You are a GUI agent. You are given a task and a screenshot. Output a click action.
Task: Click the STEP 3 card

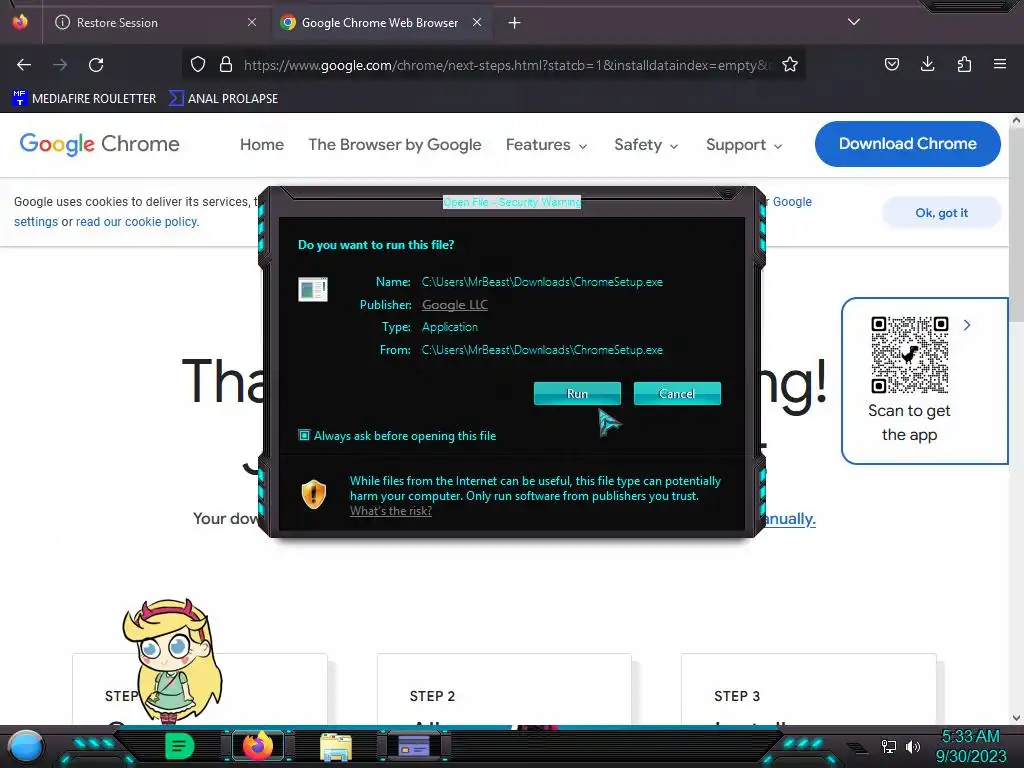pos(808,689)
